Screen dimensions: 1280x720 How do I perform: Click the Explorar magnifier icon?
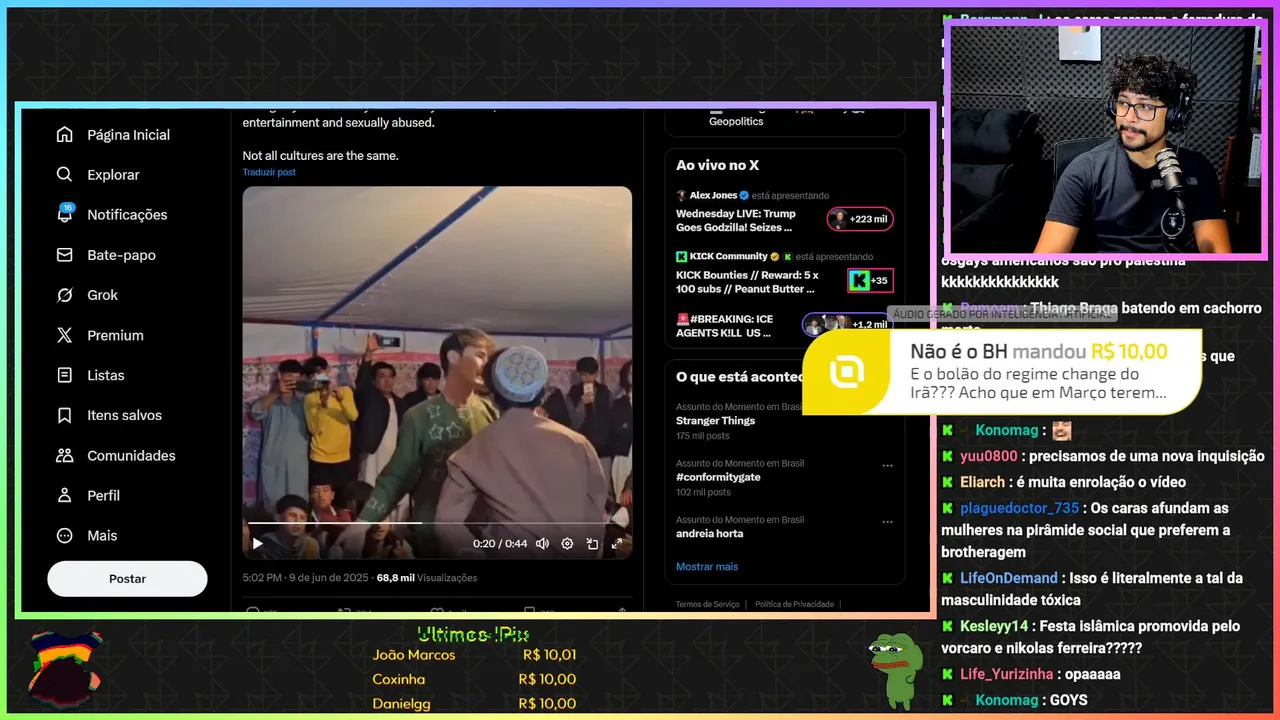click(x=65, y=175)
